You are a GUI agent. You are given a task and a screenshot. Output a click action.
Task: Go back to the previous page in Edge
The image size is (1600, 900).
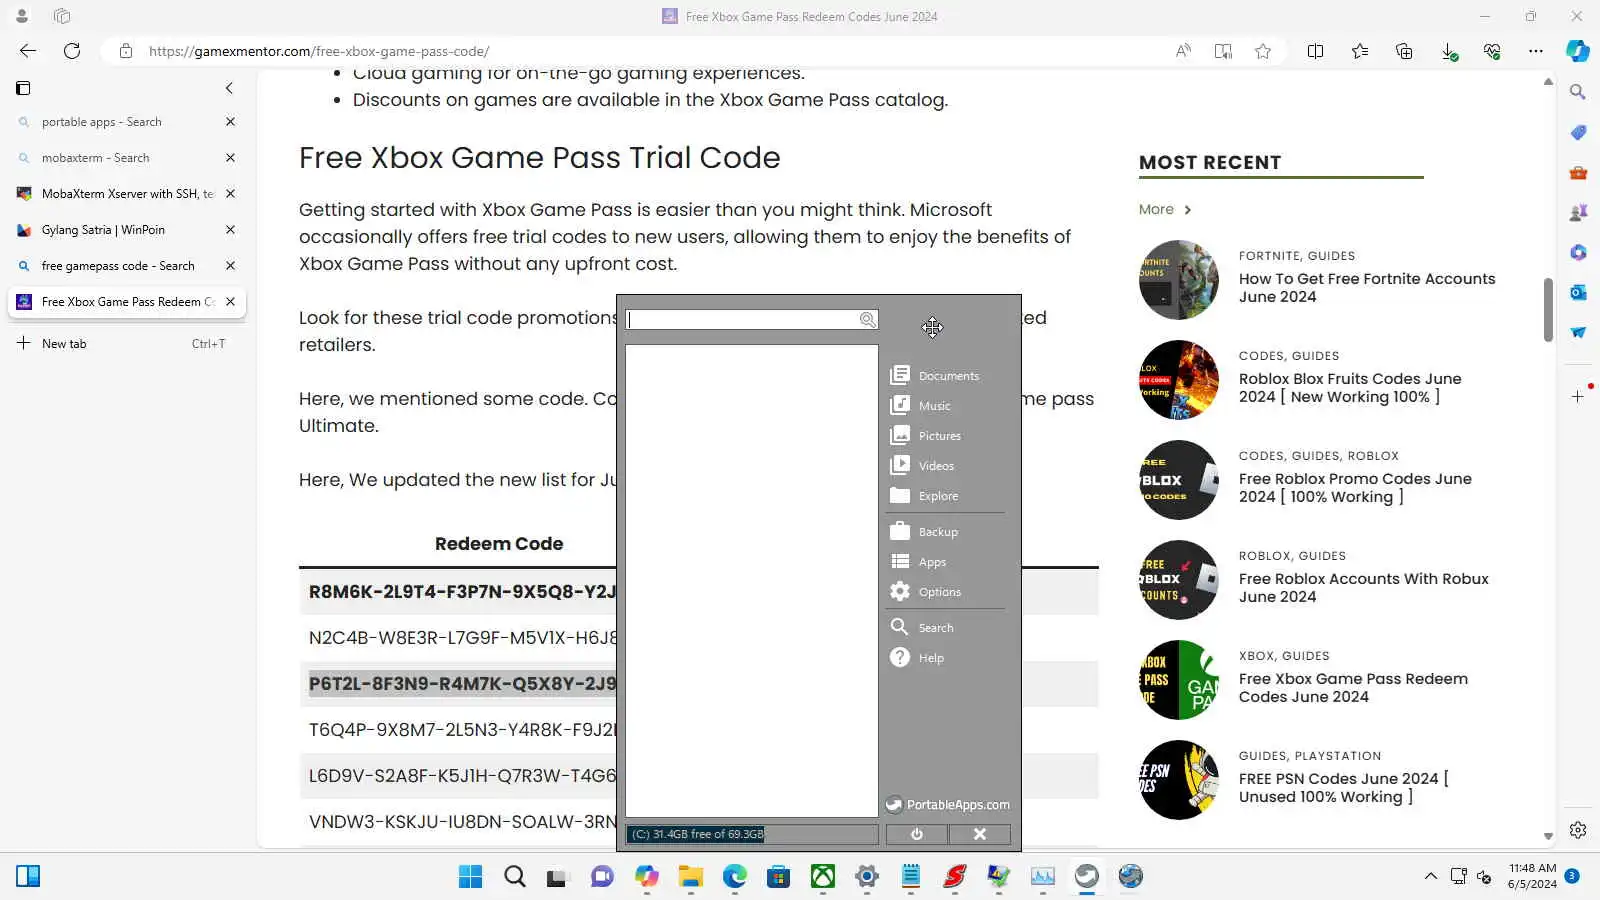(28, 51)
